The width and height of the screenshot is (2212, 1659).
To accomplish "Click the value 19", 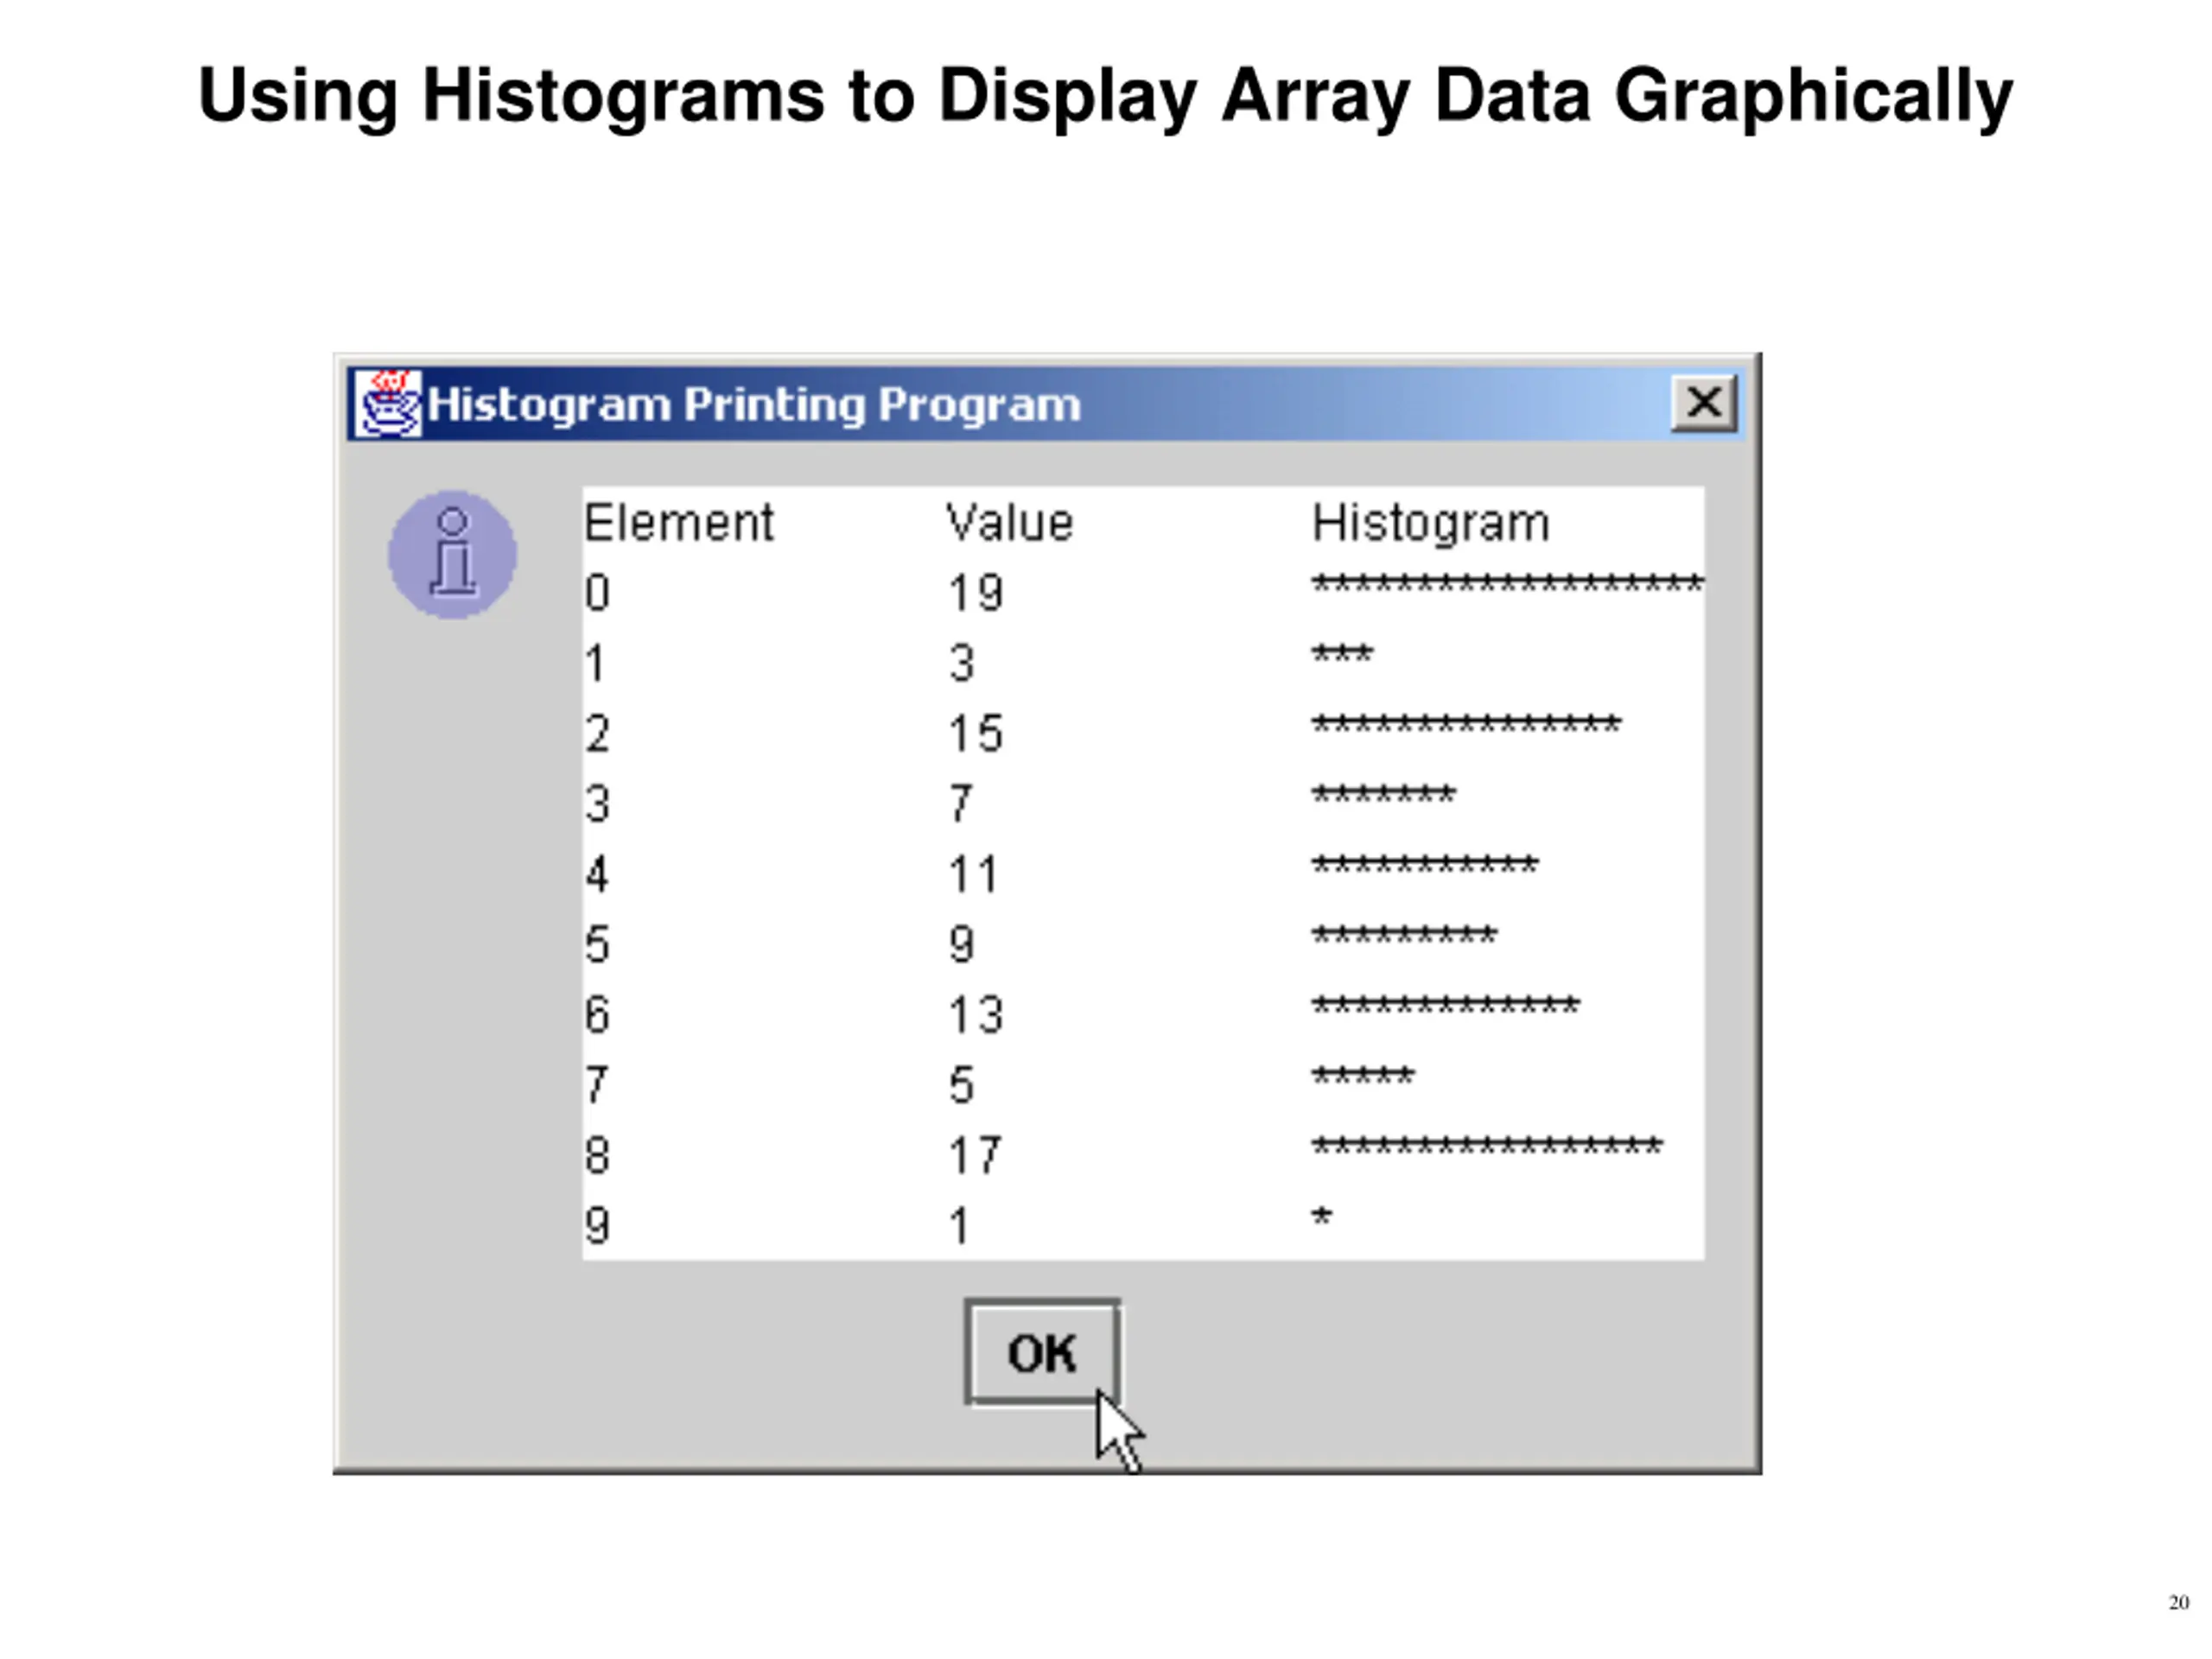I will click(x=975, y=593).
